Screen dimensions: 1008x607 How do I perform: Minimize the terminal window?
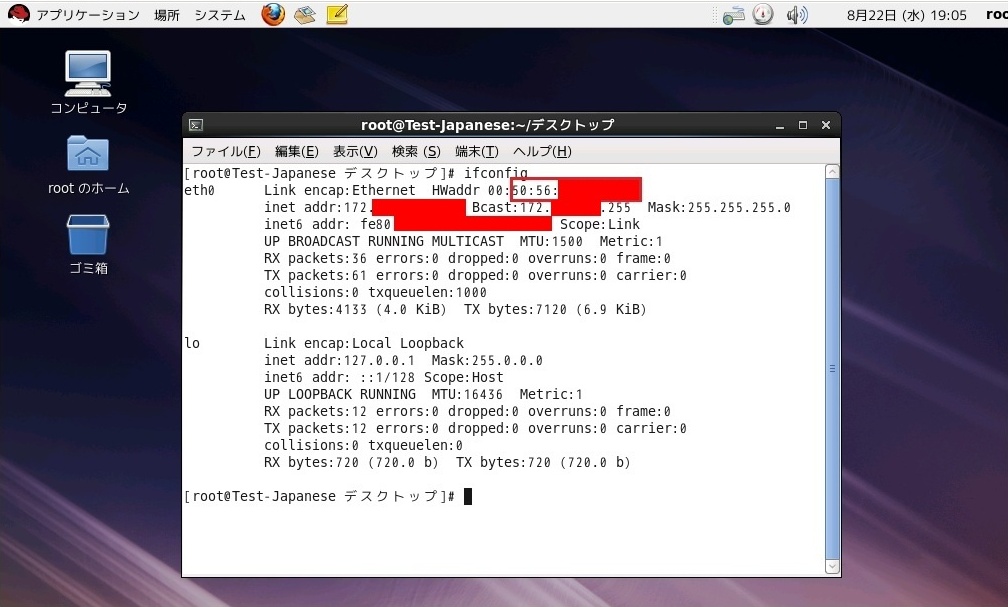tap(780, 125)
